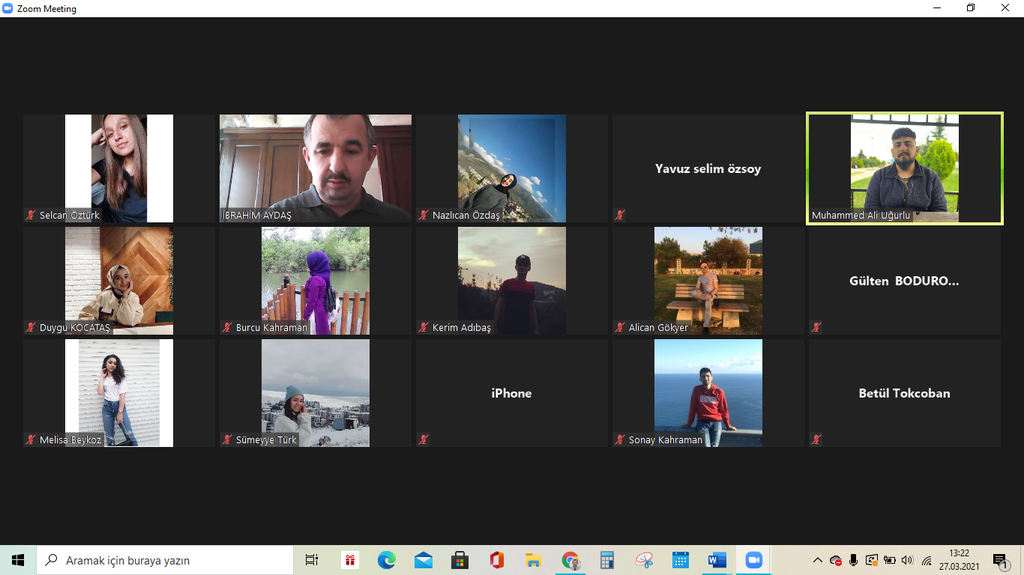1024x575 pixels.
Task: Select Muhammed Ali Uğurlu's video tile
Action: point(904,168)
